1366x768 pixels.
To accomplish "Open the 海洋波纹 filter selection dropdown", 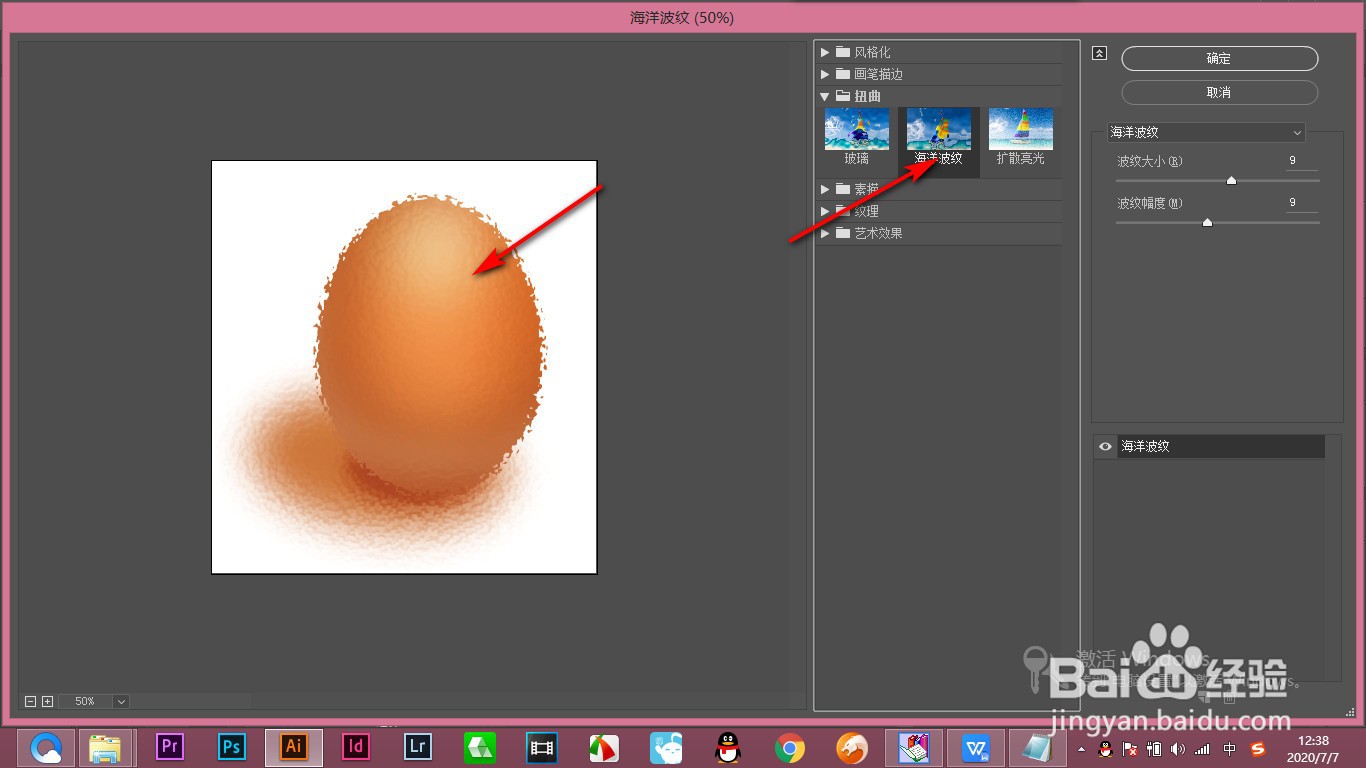I will [x=1206, y=132].
